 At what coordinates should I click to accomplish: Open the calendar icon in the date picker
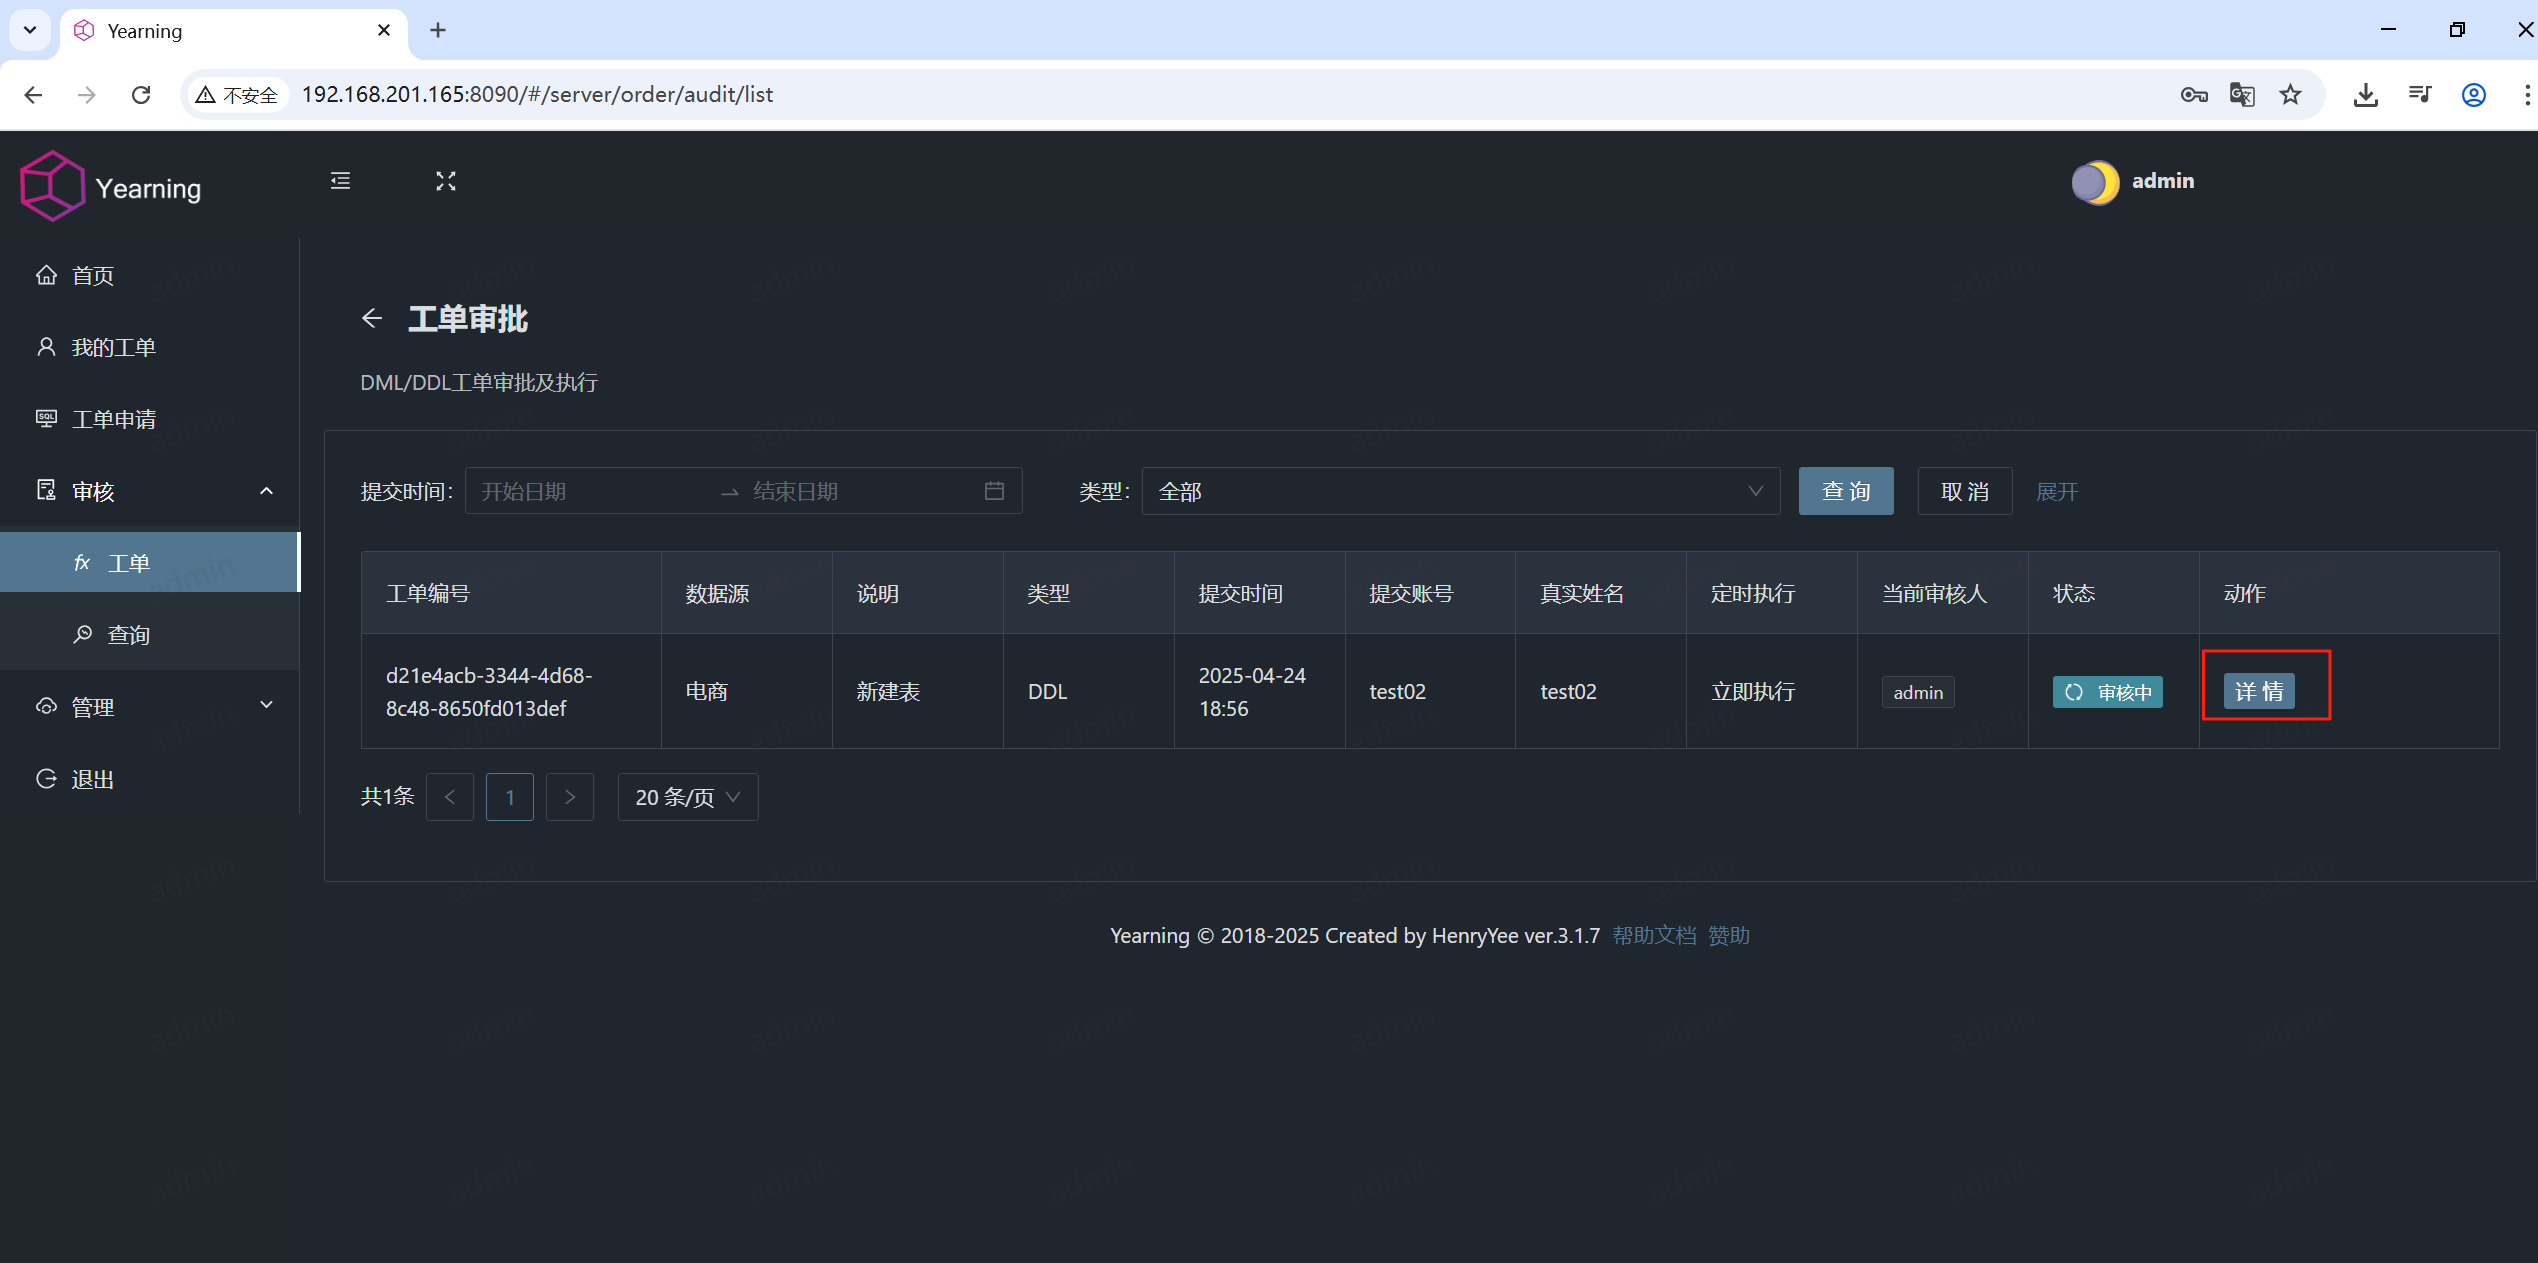point(993,490)
